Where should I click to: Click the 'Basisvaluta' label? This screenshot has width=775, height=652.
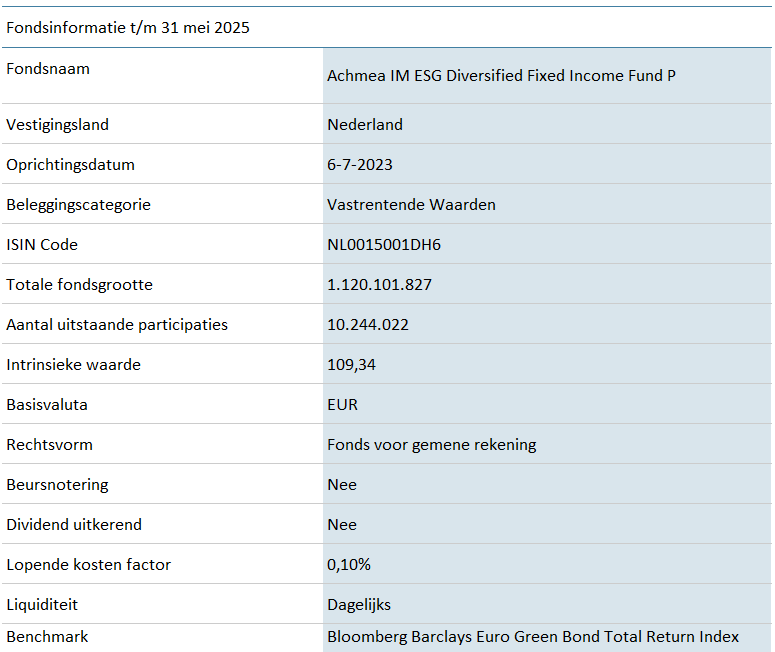(47, 405)
